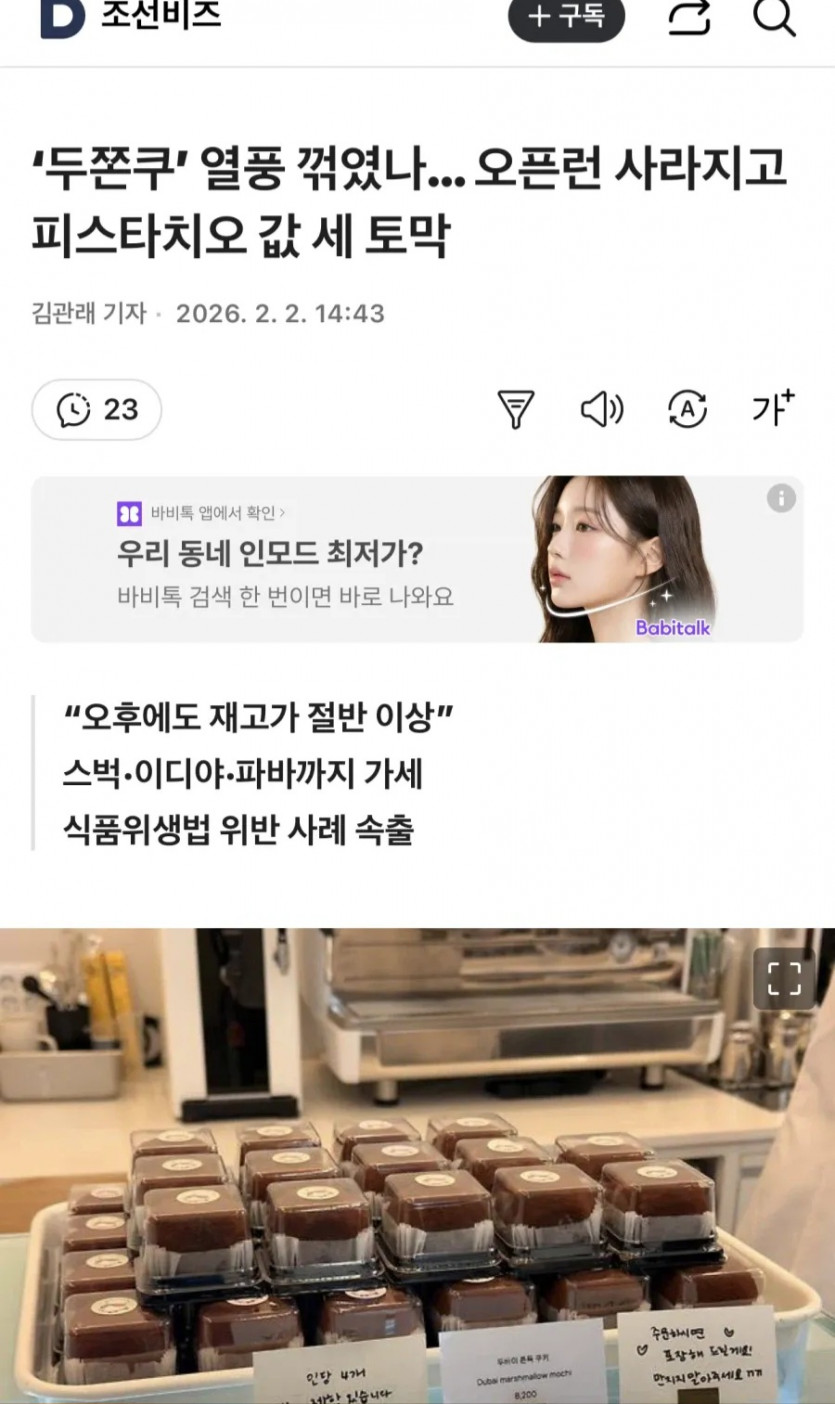
Task: Open the share icon in header
Action: pos(688,17)
